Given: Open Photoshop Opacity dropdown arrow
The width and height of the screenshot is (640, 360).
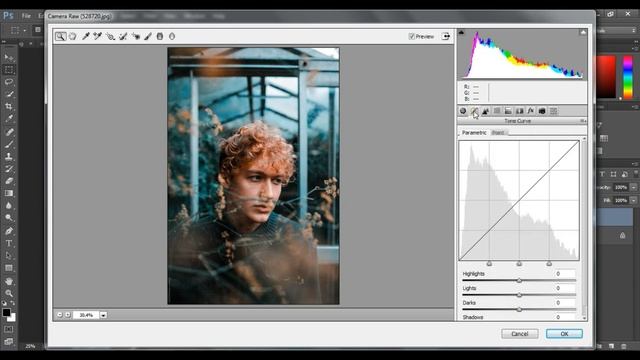Looking at the screenshot, I should [633, 187].
